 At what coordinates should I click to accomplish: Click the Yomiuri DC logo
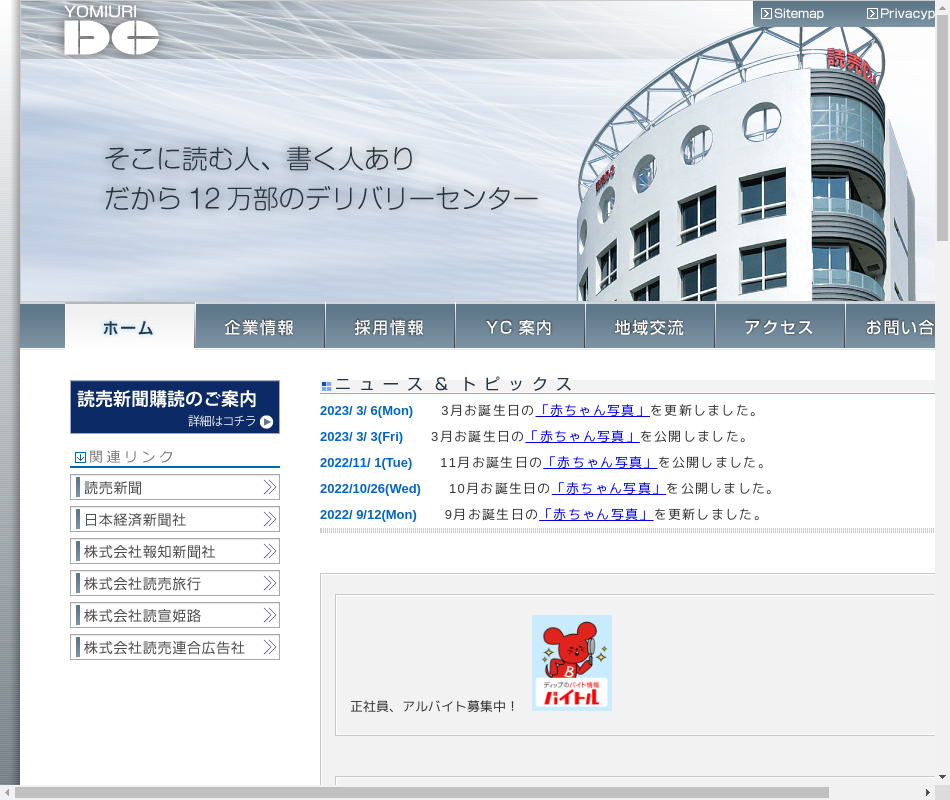(111, 30)
